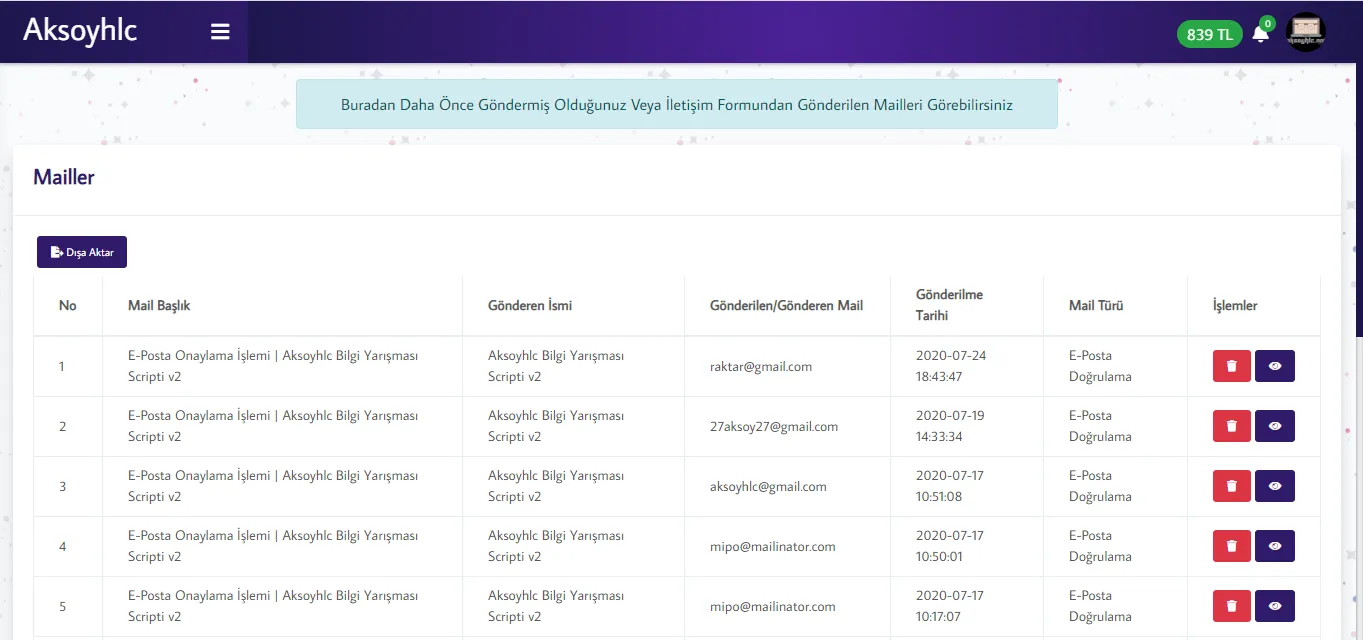Open the hamburger sidebar menu
The height and width of the screenshot is (640, 1363).
click(220, 32)
